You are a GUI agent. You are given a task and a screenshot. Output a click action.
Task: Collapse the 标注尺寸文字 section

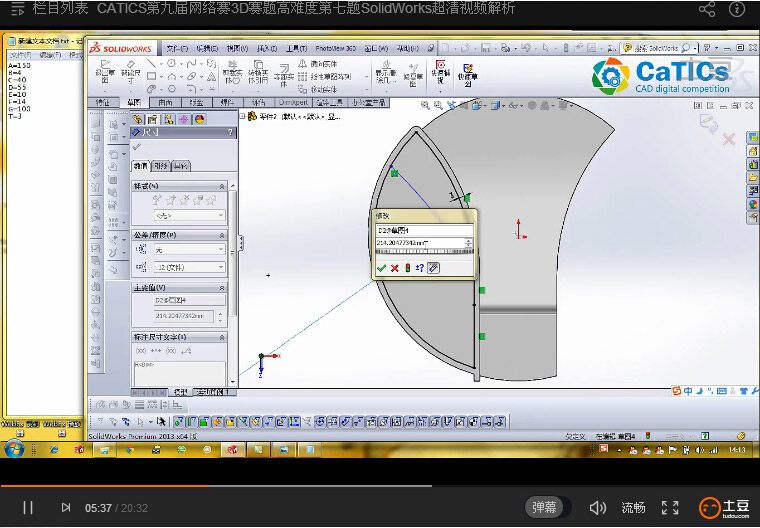click(x=222, y=336)
